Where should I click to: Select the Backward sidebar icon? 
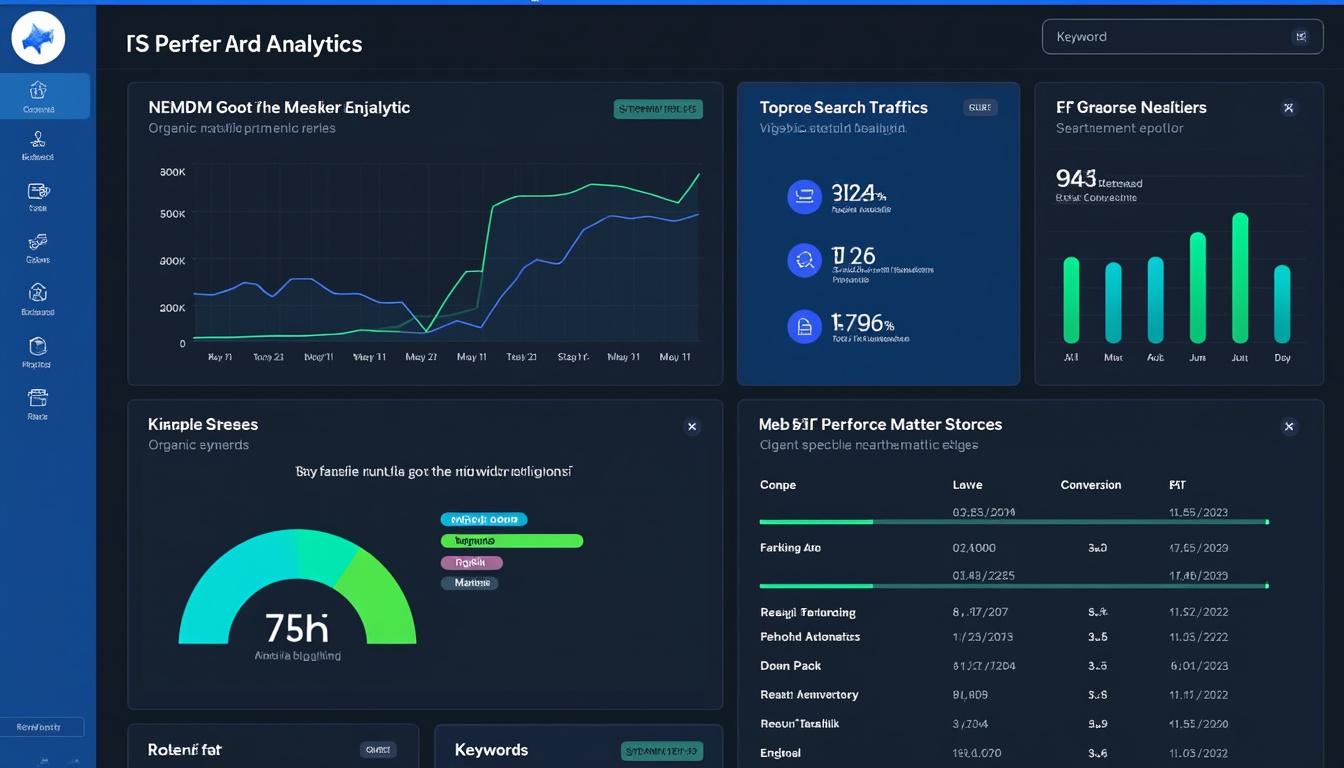(x=37, y=299)
